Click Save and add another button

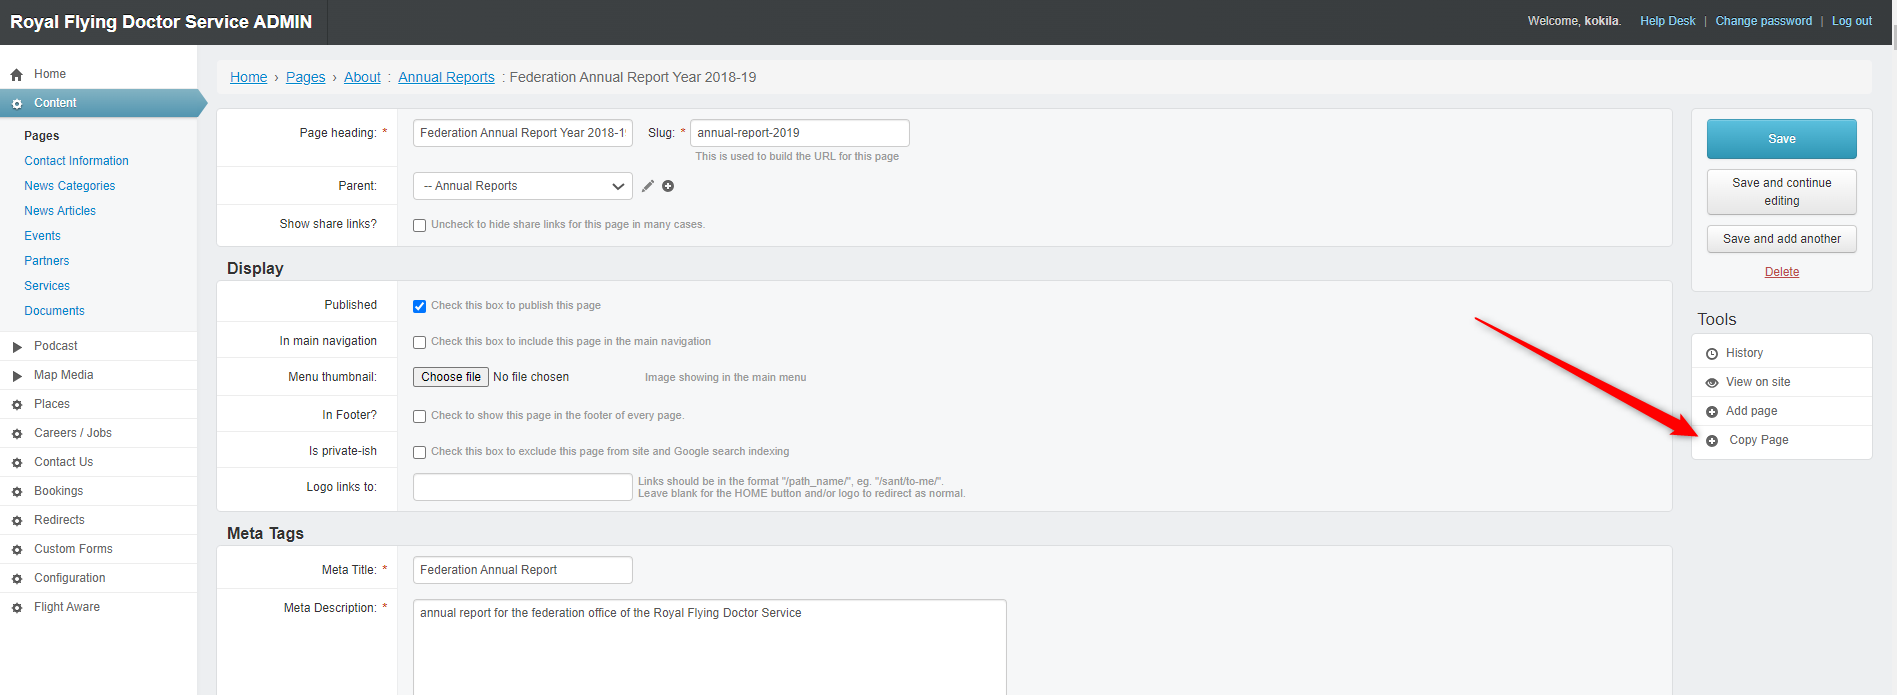1781,239
